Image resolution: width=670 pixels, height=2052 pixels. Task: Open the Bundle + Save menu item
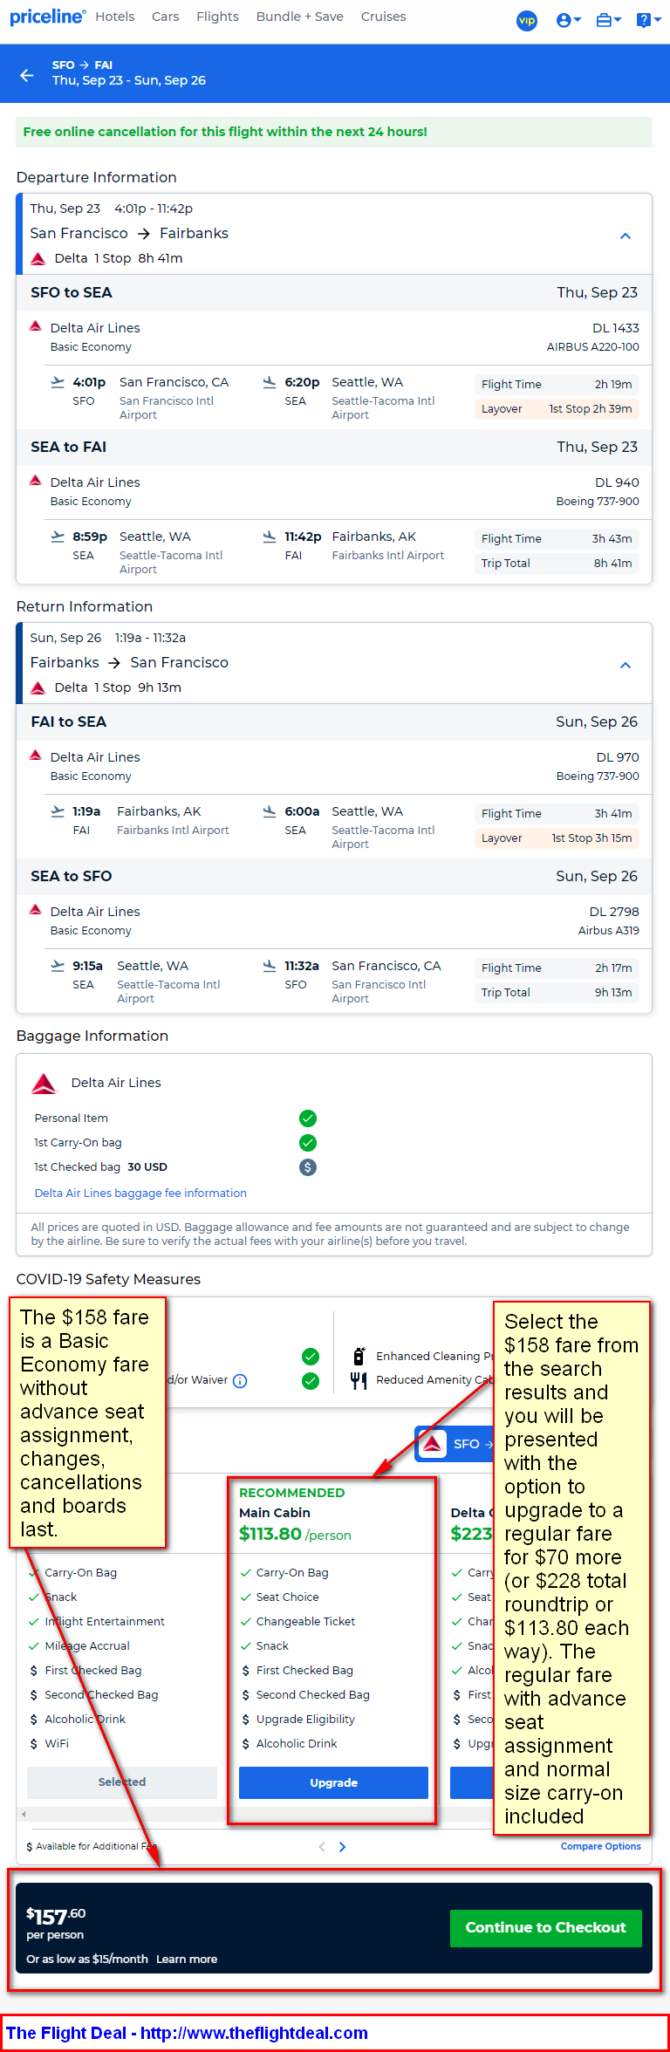pyautogui.click(x=299, y=17)
